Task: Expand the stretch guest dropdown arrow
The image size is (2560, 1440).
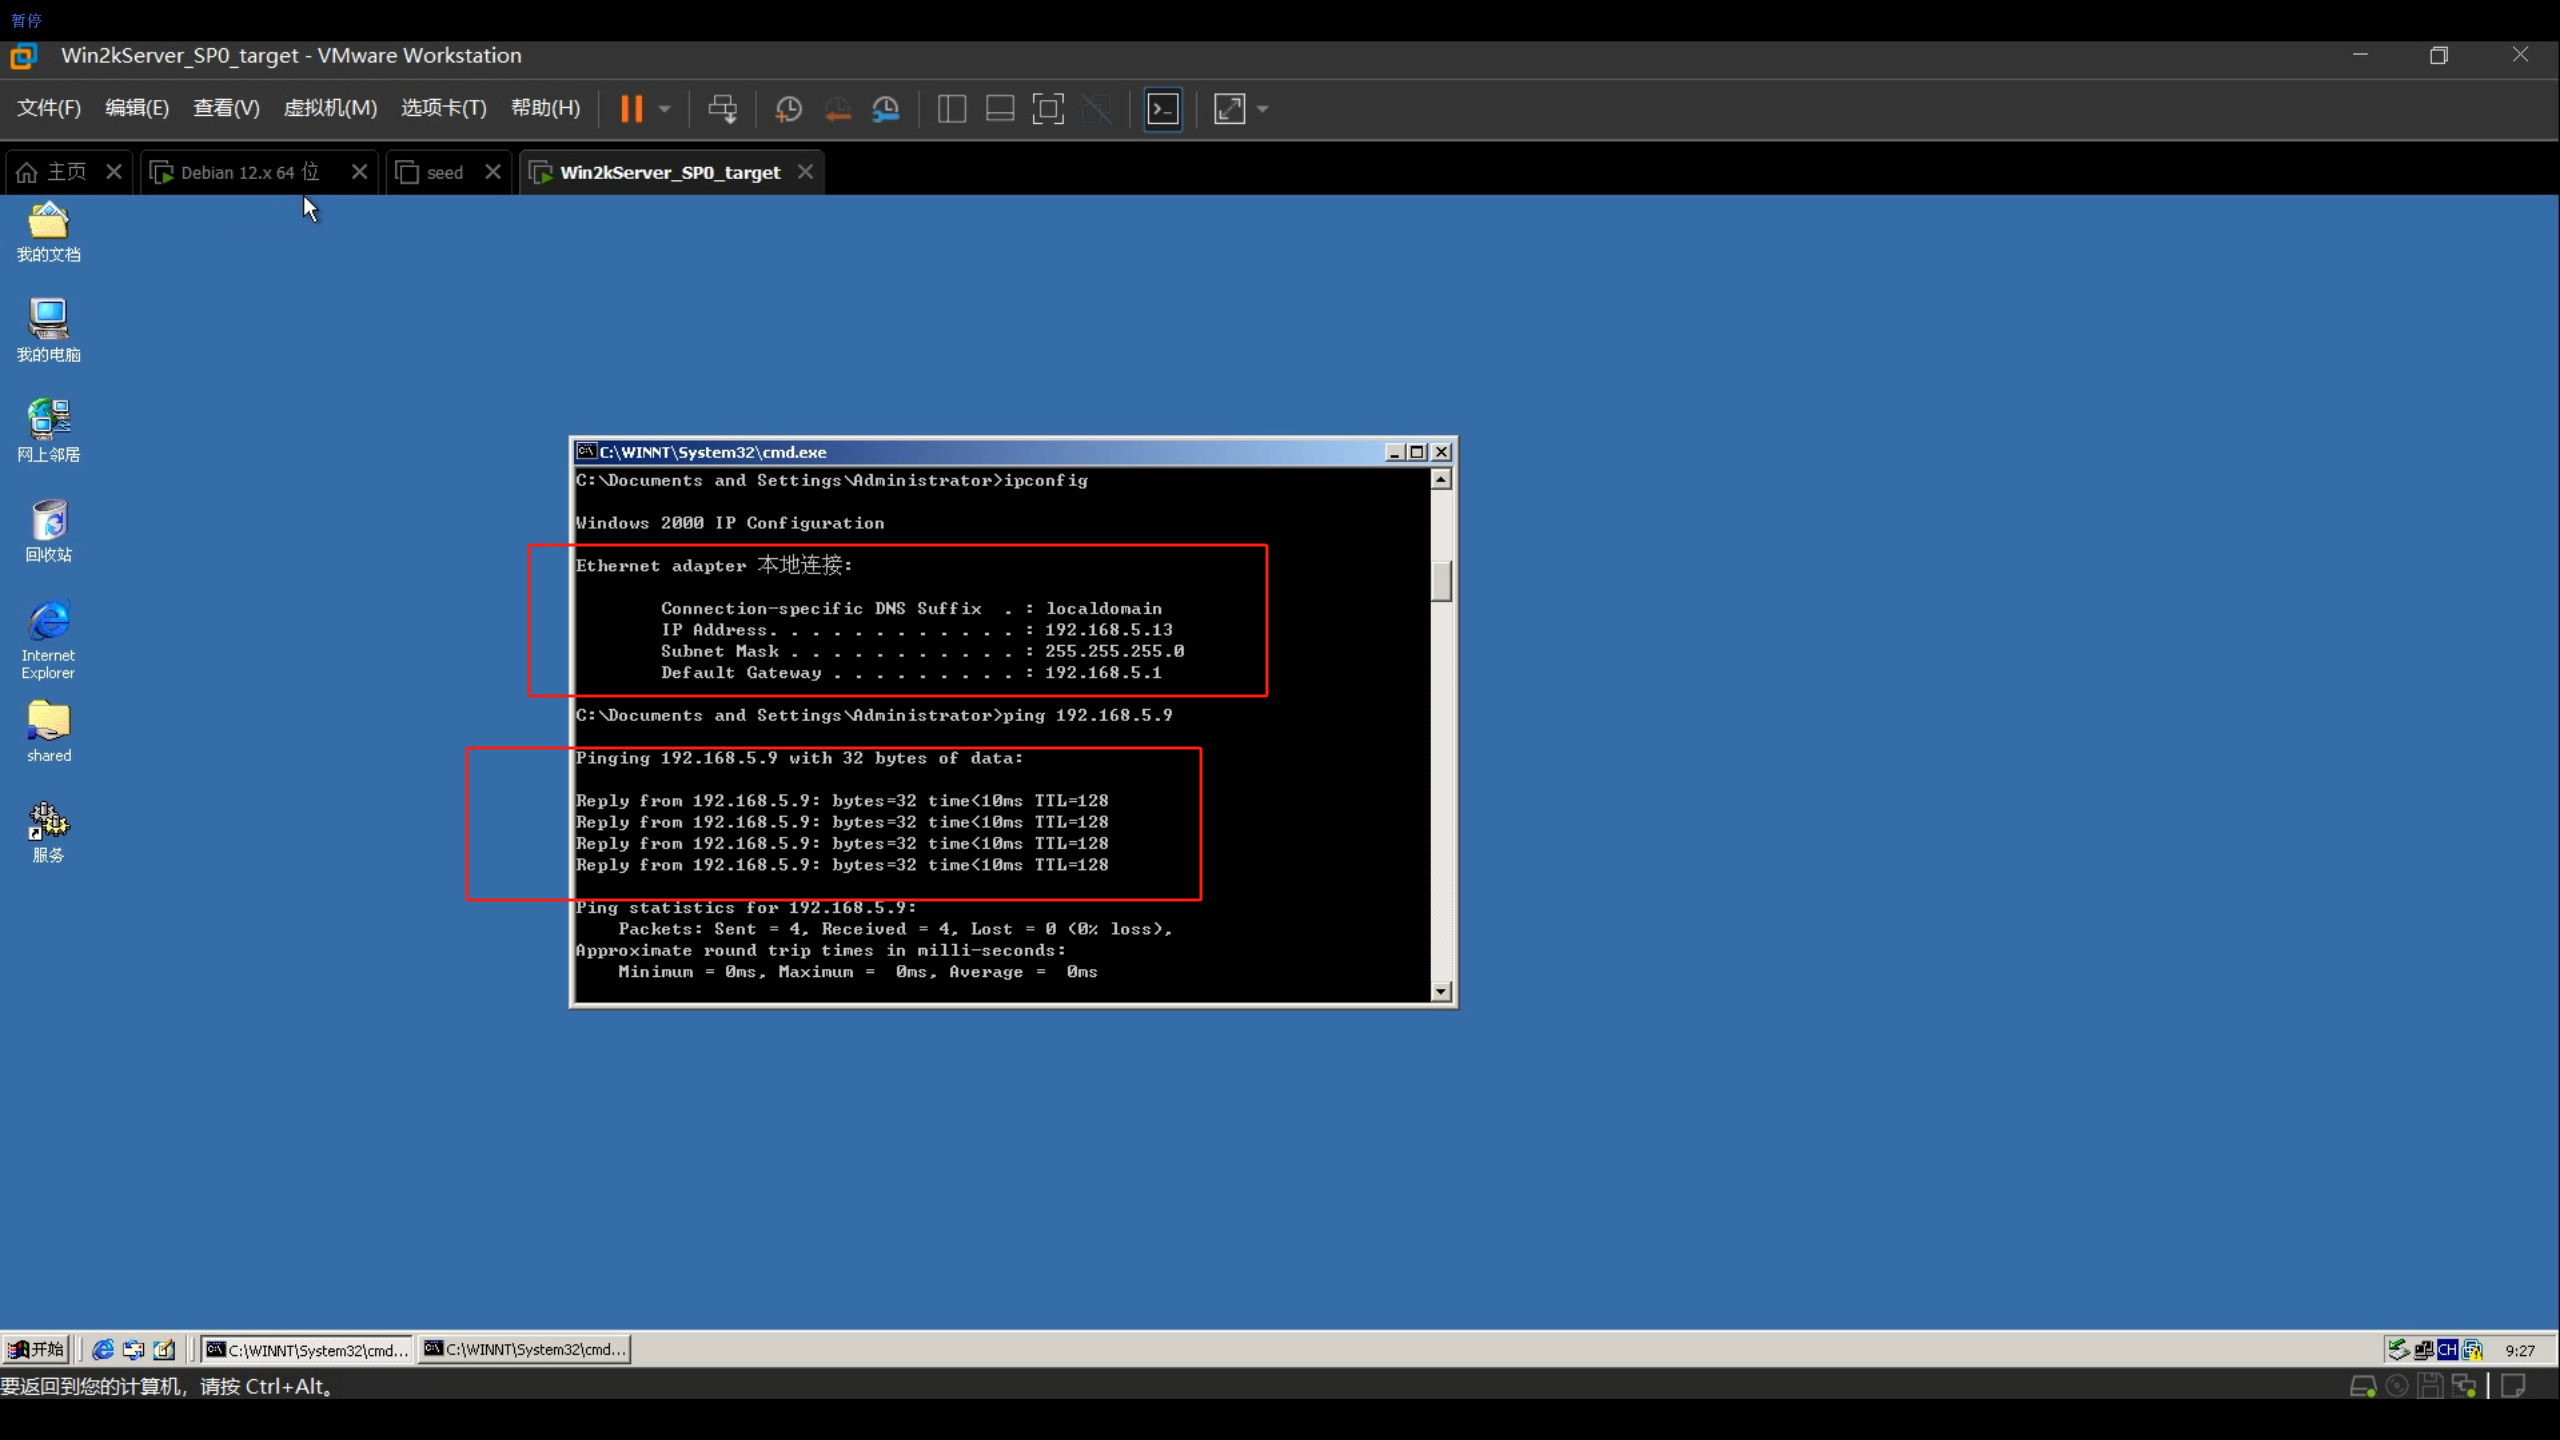Action: (x=1263, y=109)
